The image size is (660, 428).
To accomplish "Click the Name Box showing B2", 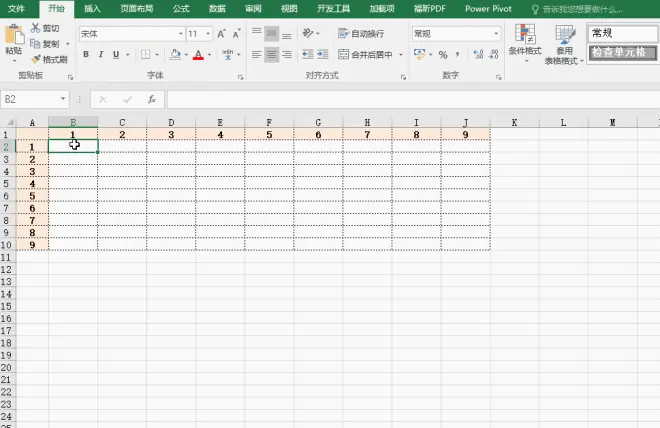I will pyautogui.click(x=29, y=99).
